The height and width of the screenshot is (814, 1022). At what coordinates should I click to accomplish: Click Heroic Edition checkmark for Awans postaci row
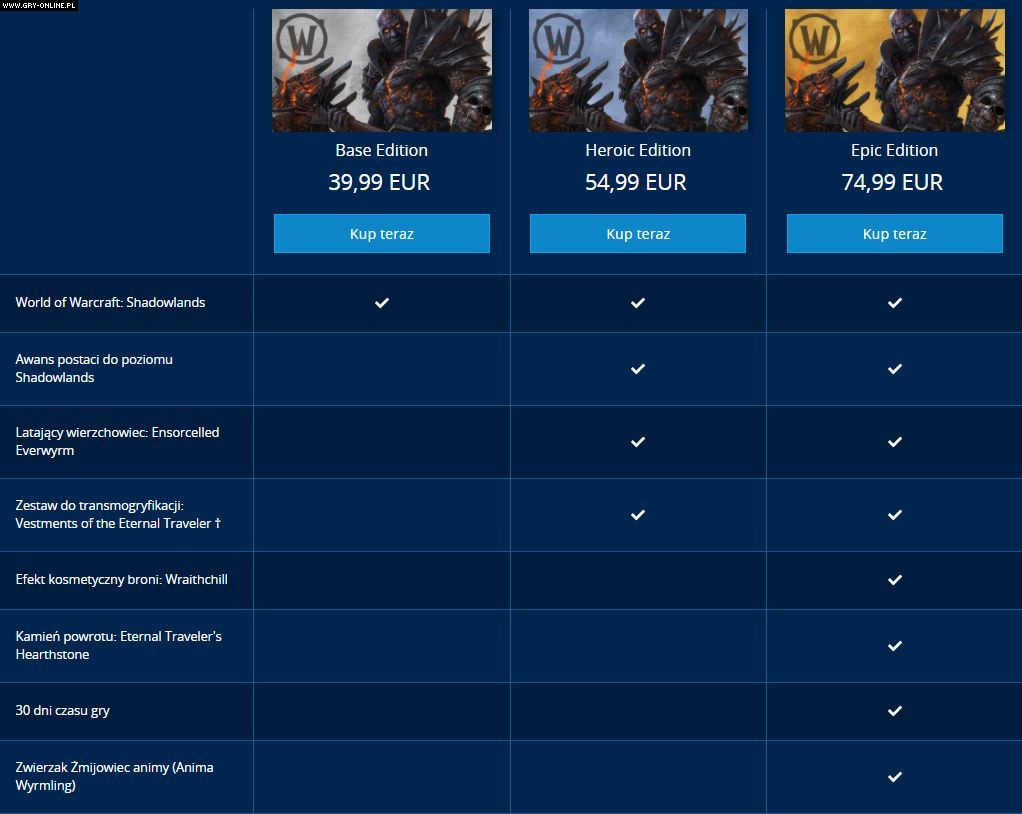tap(638, 369)
